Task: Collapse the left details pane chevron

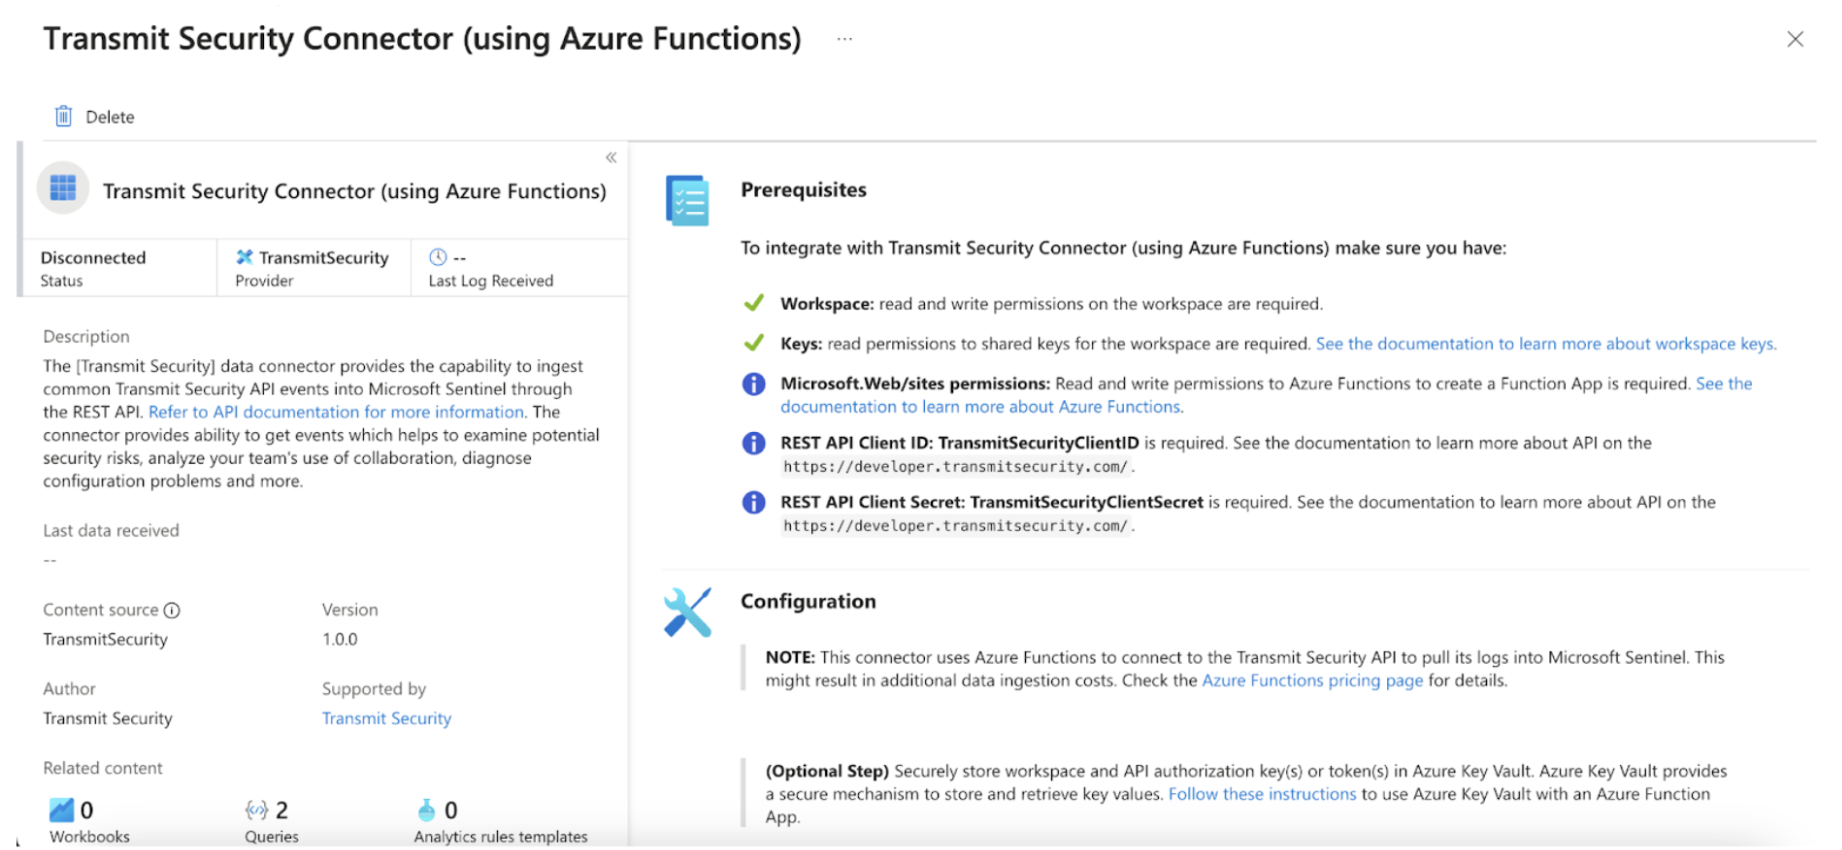Action: (x=611, y=158)
